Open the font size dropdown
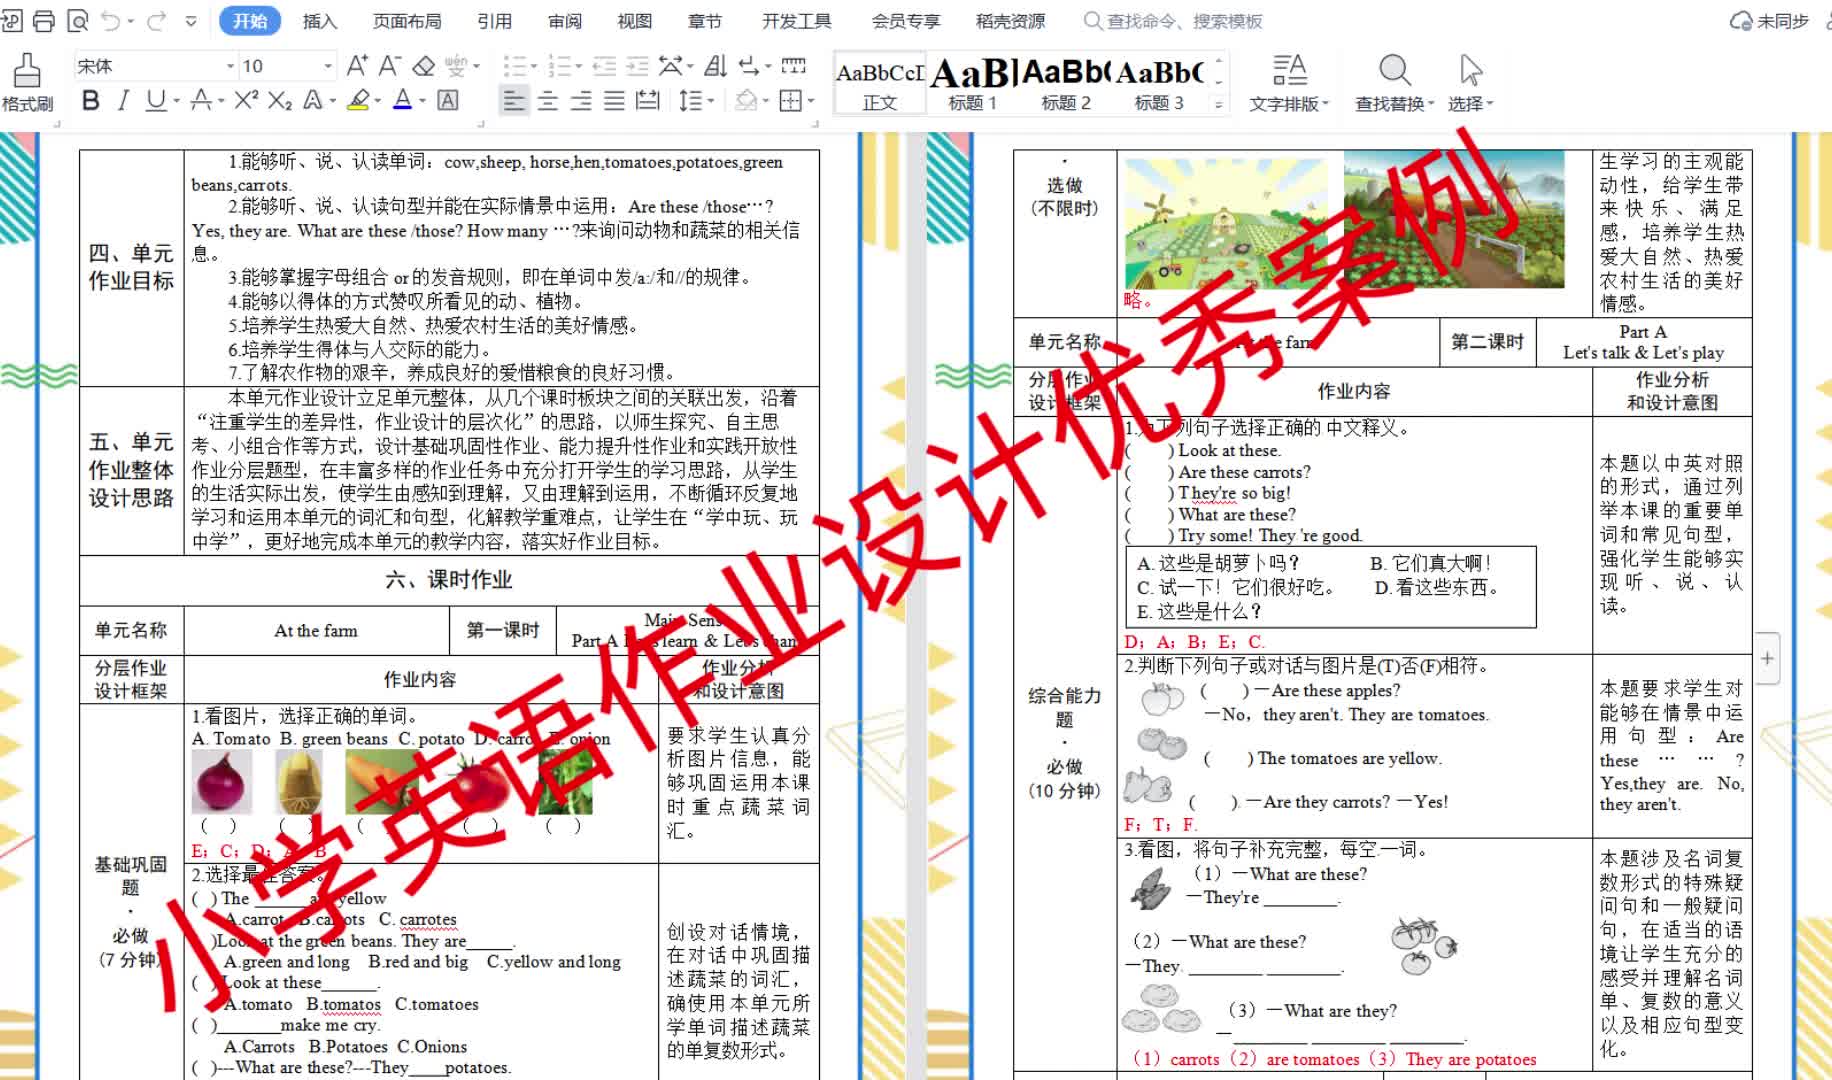1832x1080 pixels. point(326,65)
